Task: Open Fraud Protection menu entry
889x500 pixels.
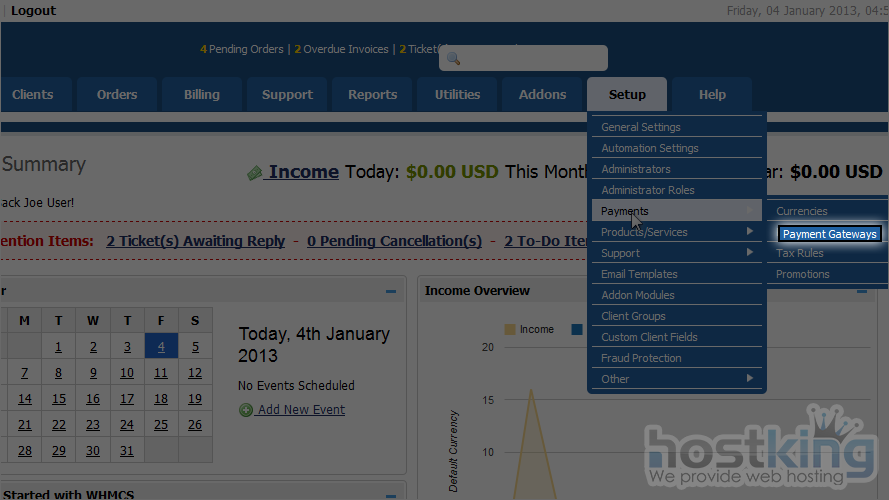Action: click(641, 358)
